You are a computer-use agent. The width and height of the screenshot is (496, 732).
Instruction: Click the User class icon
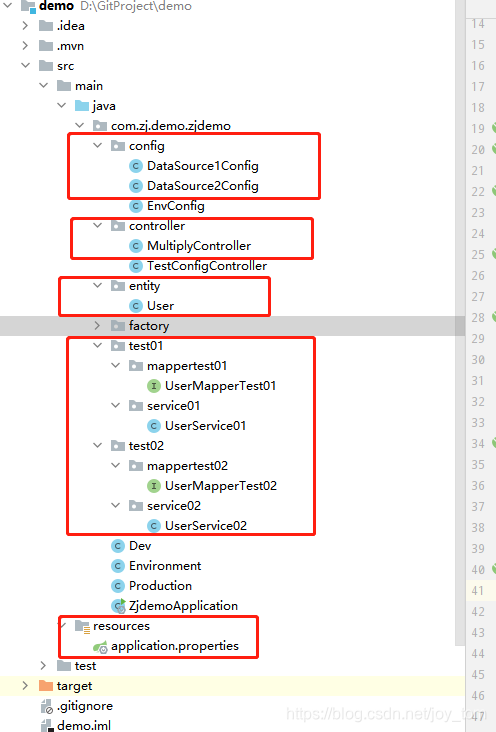[x=135, y=306]
